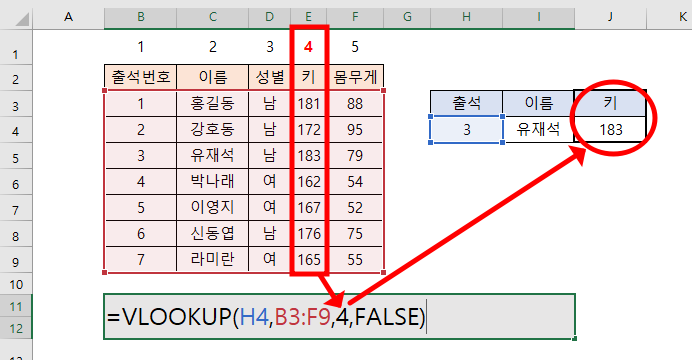
Task: Click the weight value 75
Action: 355,234
